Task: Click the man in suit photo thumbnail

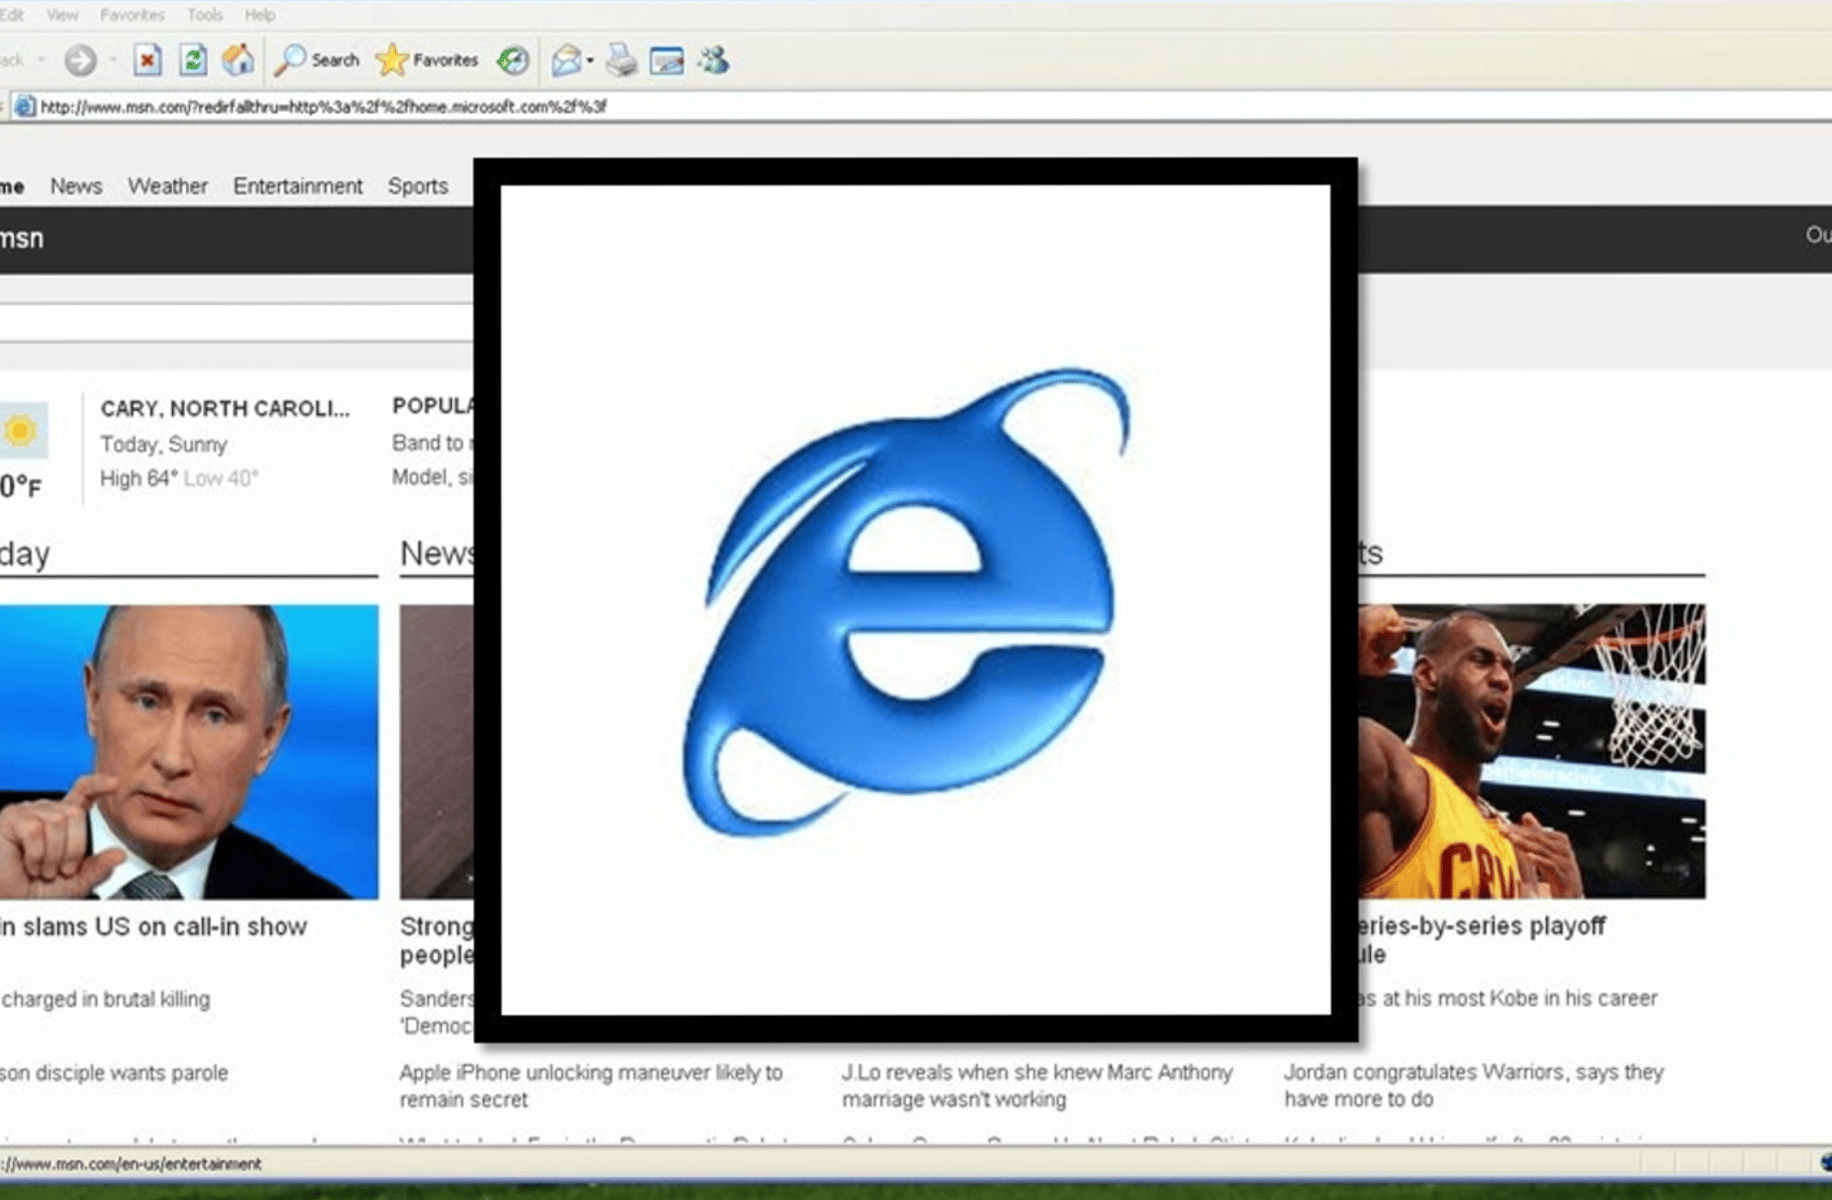Action: (189, 752)
